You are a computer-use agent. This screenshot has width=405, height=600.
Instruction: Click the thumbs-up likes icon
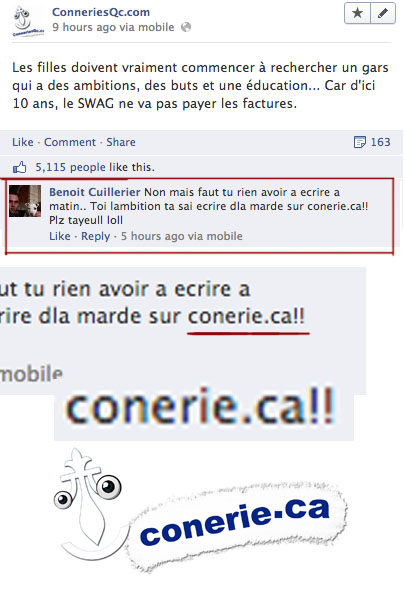[20, 167]
